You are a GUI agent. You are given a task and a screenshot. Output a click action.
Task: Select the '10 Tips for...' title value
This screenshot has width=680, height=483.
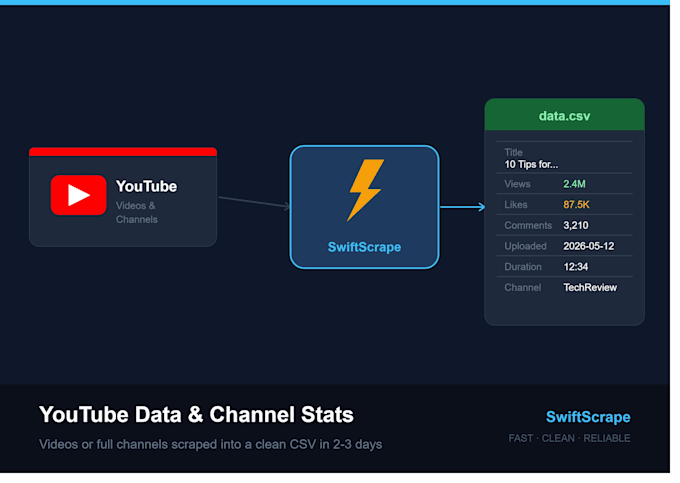531,165
